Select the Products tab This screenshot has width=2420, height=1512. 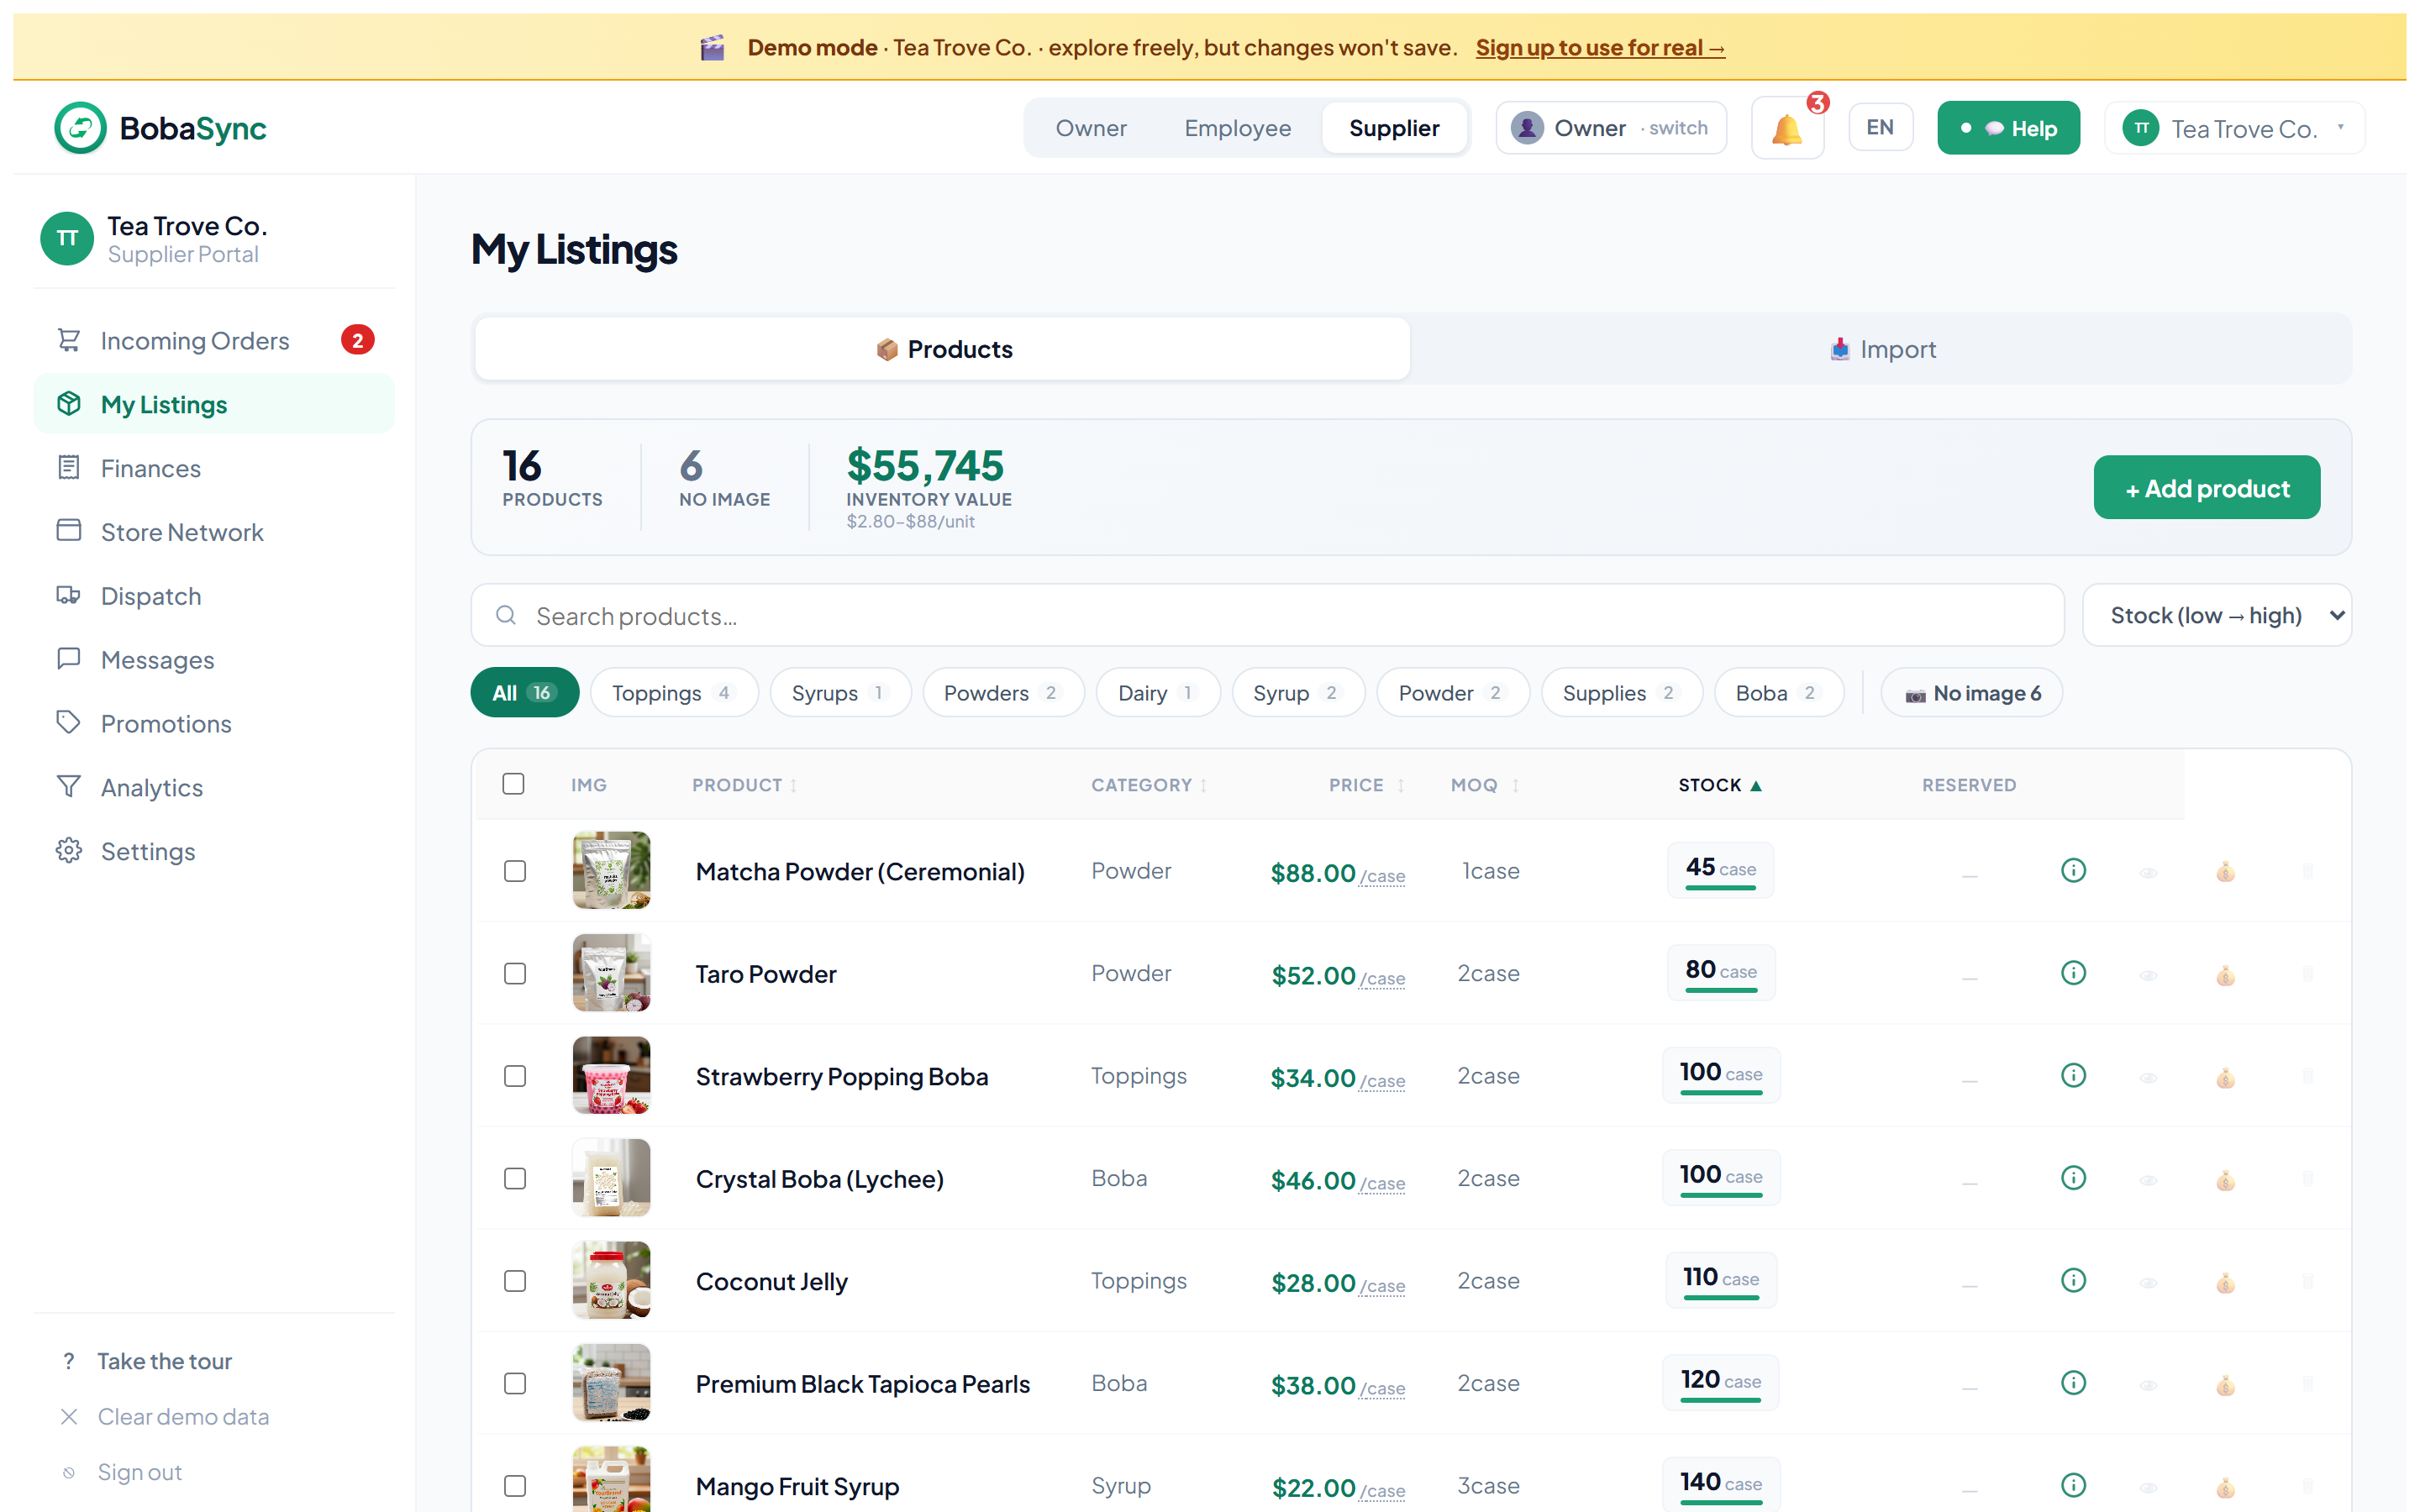pos(943,349)
